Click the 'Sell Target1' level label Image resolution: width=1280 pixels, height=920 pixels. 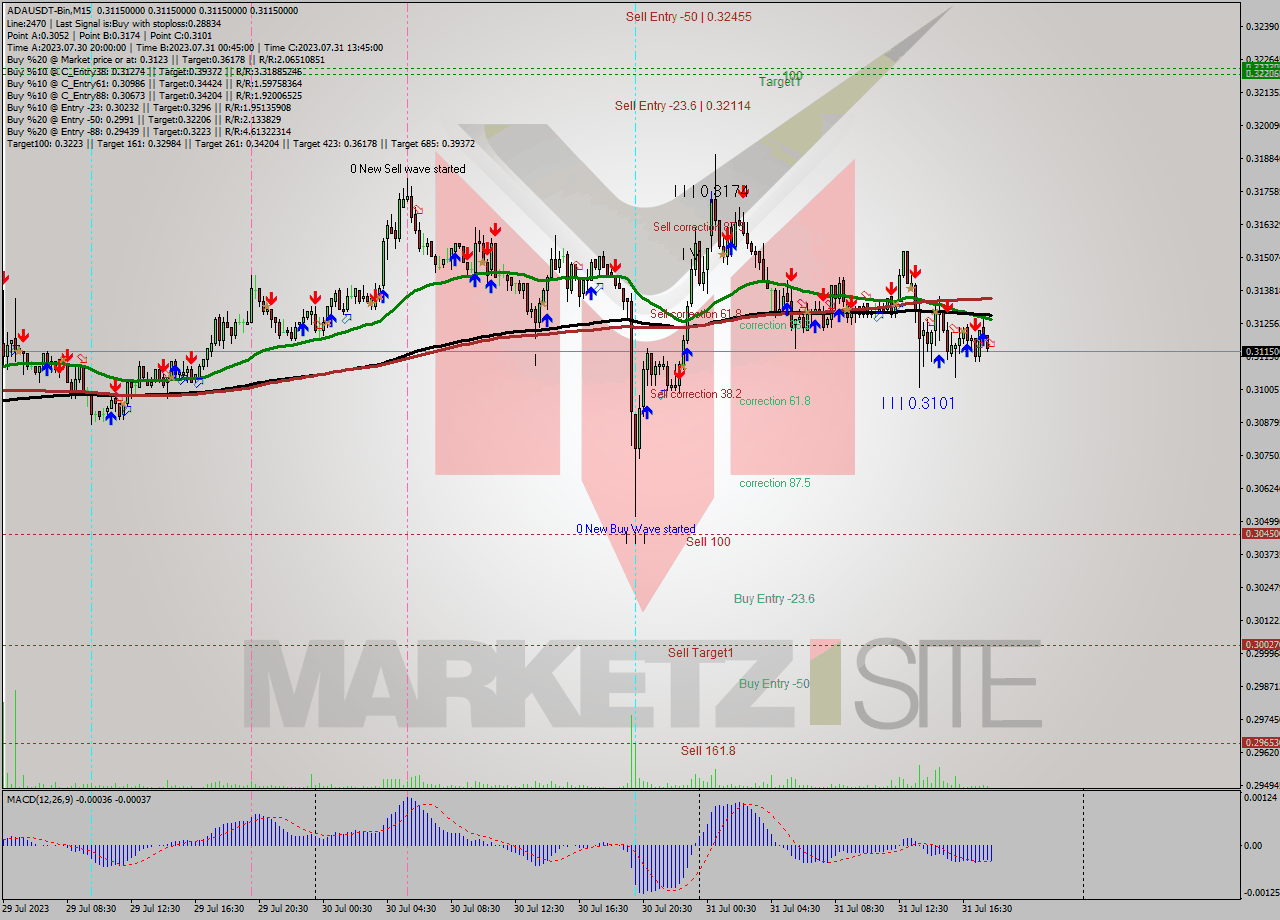pyautogui.click(x=701, y=653)
